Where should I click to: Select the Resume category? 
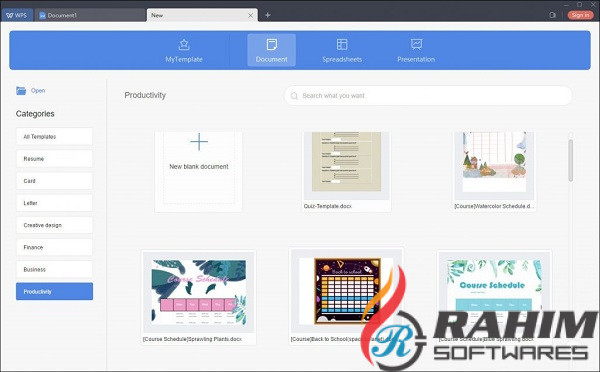point(54,159)
